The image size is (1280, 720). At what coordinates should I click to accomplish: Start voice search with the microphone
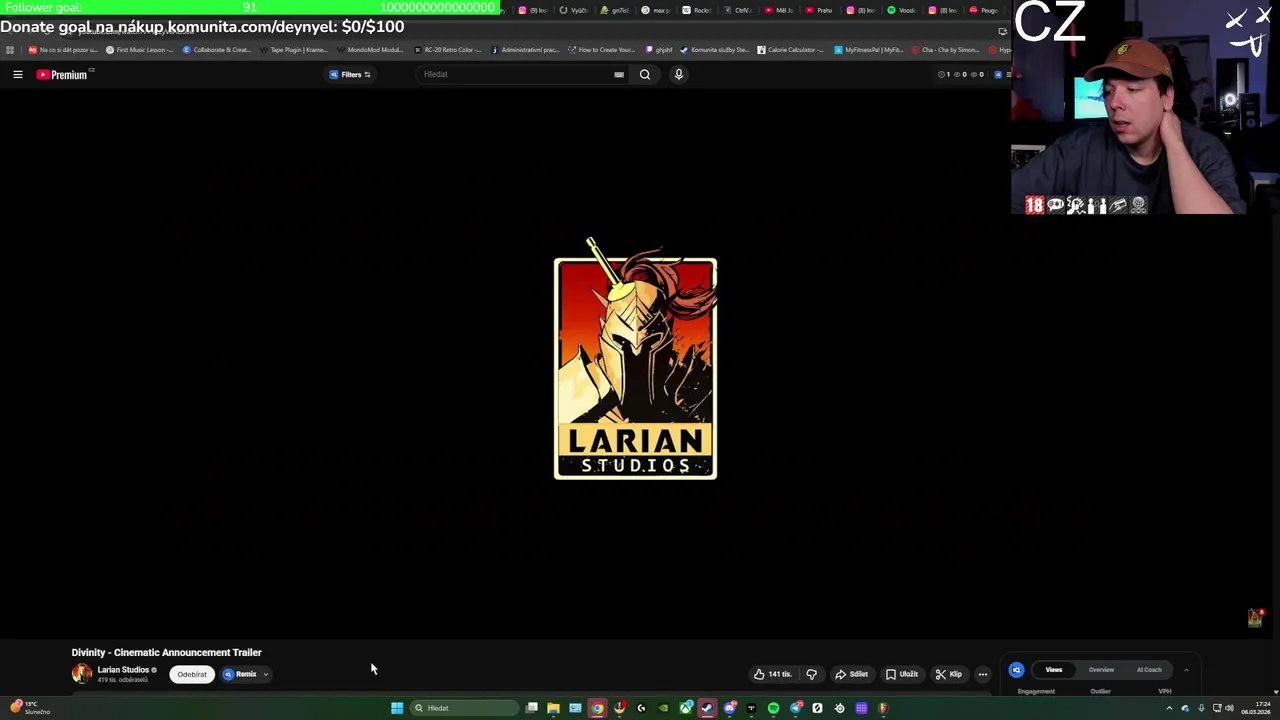click(678, 74)
